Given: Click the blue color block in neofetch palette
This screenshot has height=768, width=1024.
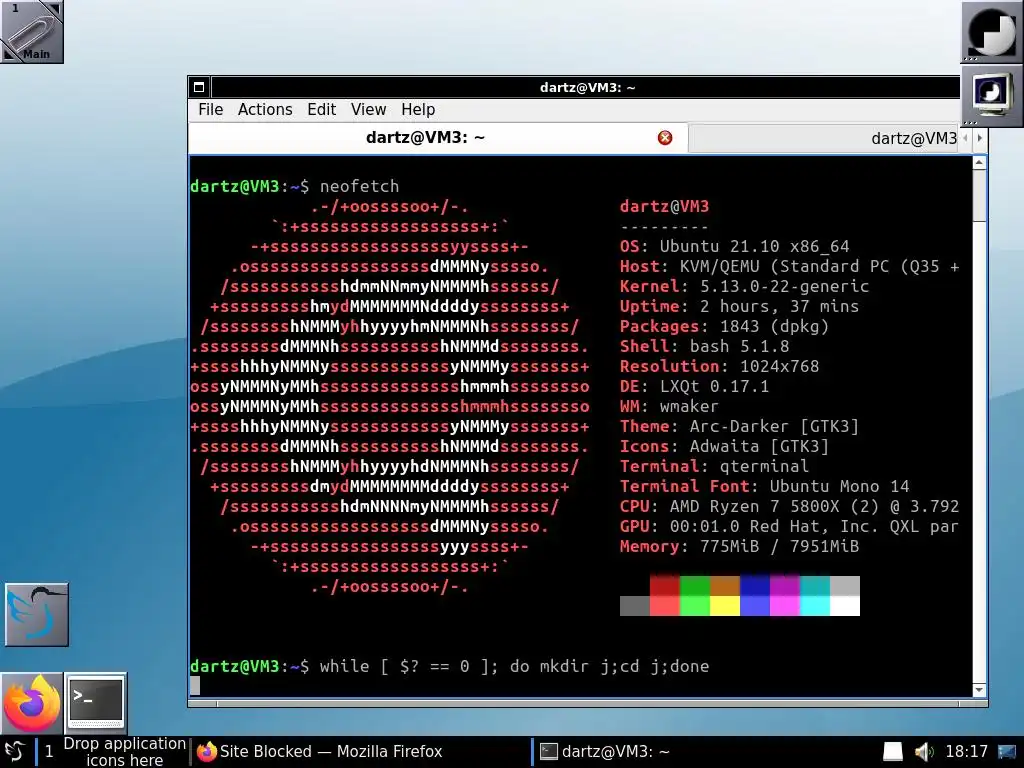Looking at the screenshot, I should point(755,586).
